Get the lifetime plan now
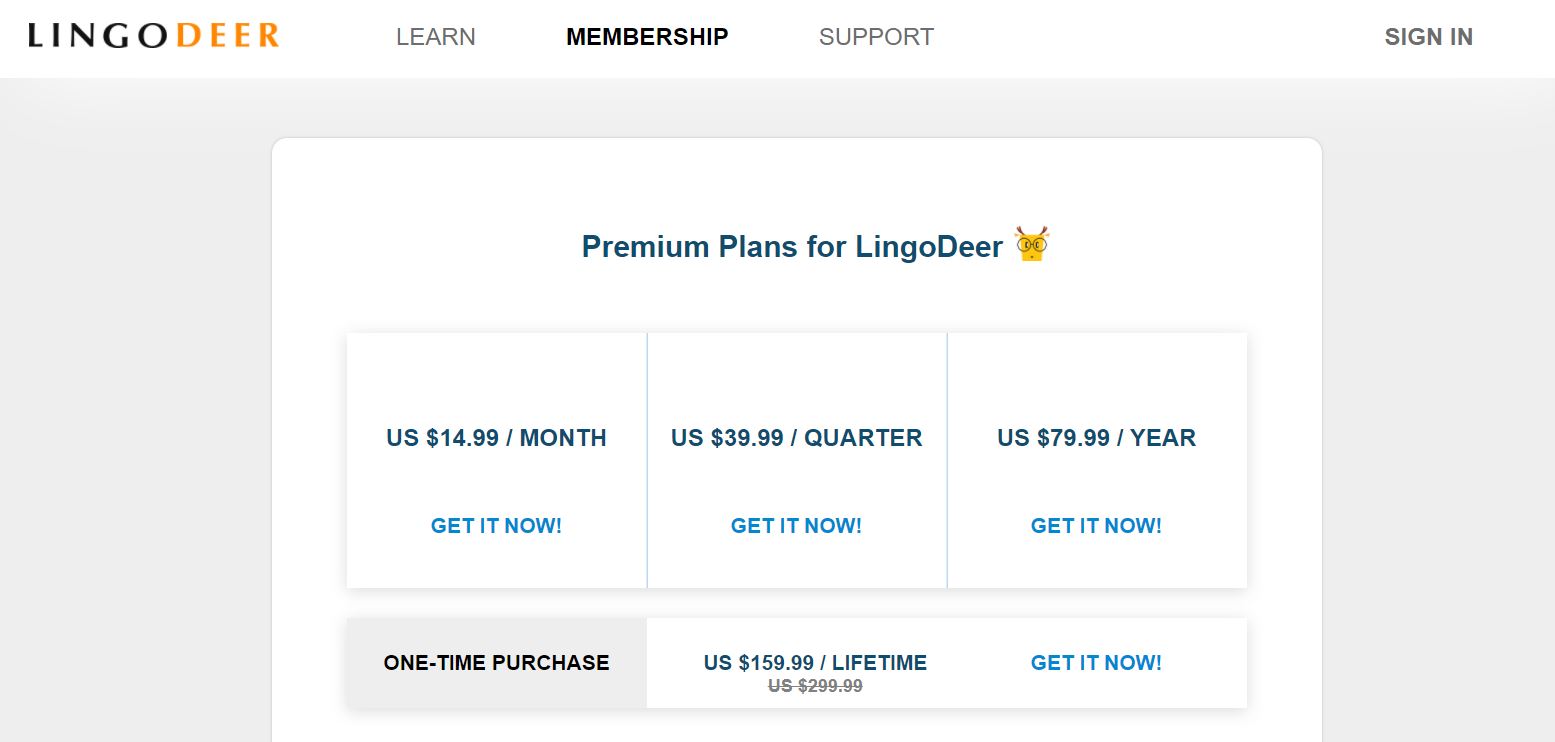Image resolution: width=1555 pixels, height=742 pixels. click(x=1096, y=663)
